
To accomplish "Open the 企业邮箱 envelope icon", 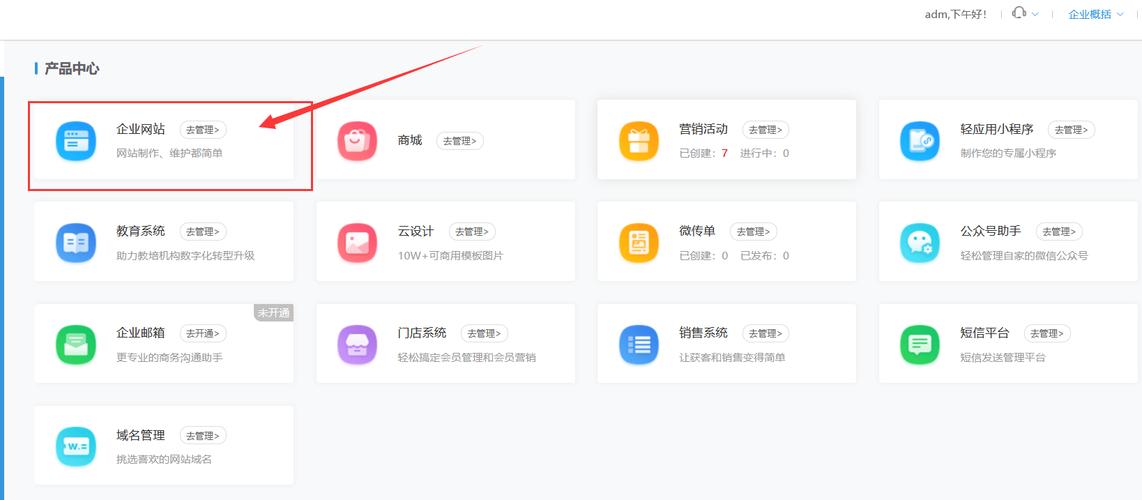I will (76, 345).
